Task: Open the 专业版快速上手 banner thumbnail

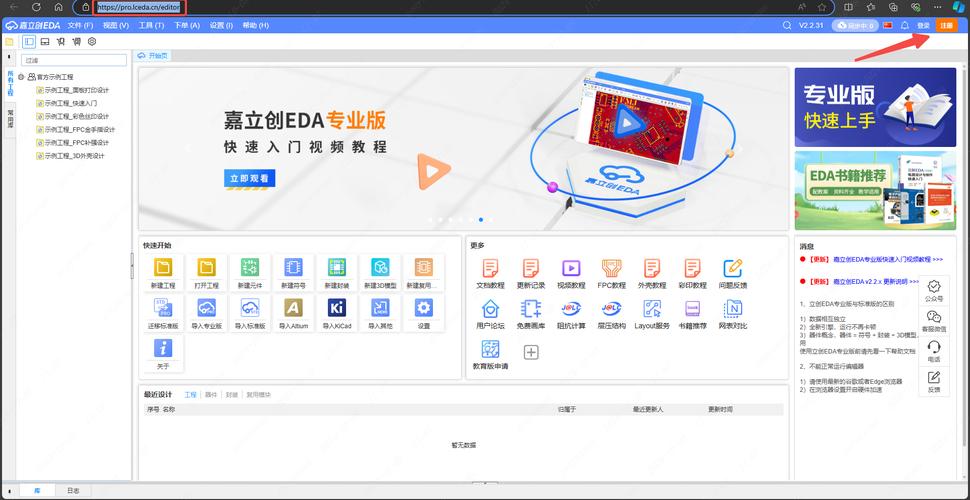Action: [875, 108]
